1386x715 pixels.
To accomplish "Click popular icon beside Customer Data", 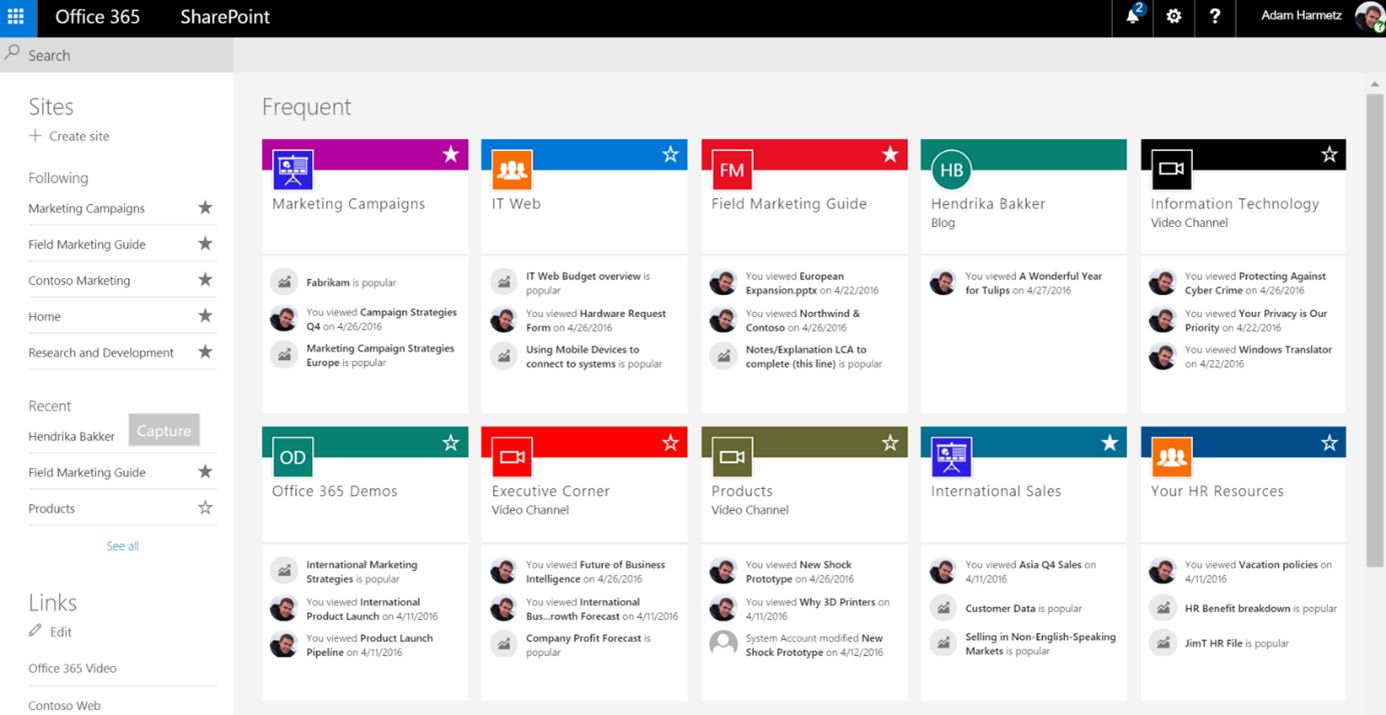I will click(943, 608).
